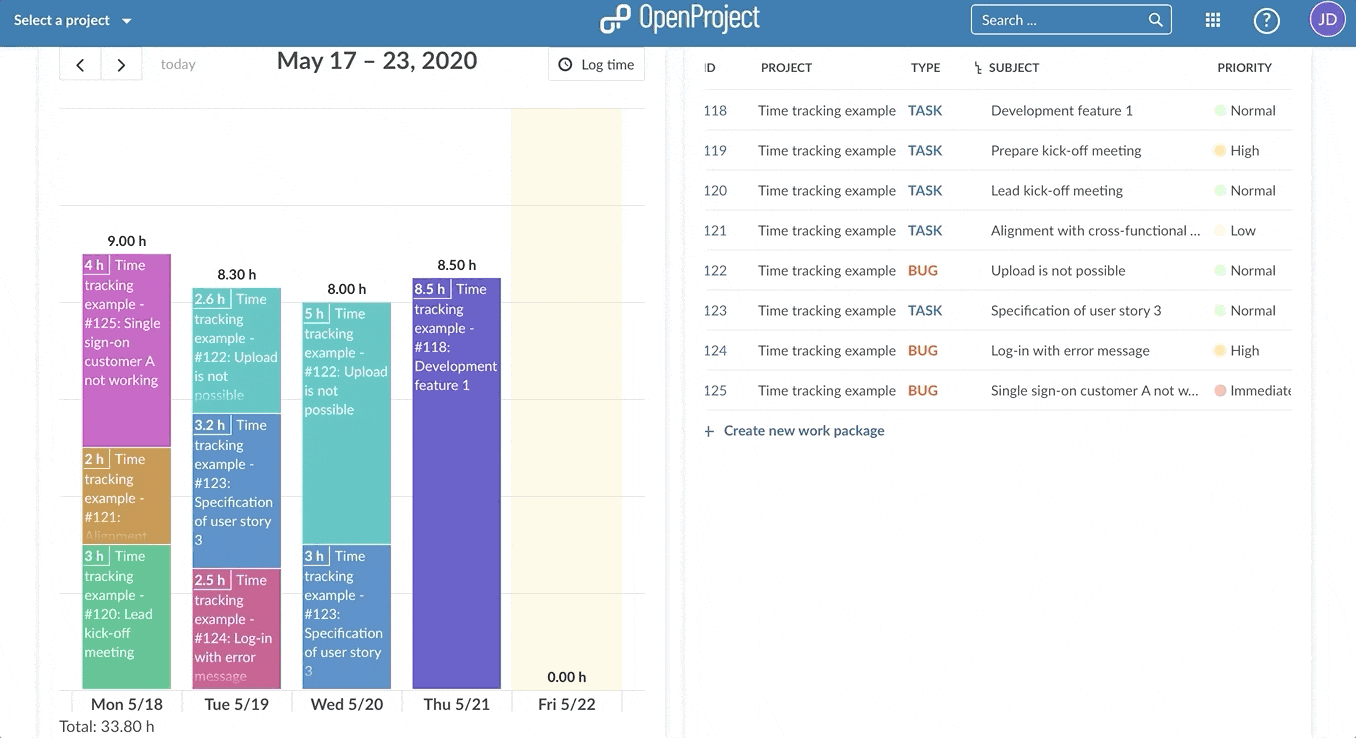The width and height of the screenshot is (1356, 738).
Task: Go to previous week arrow
Action: click(80, 65)
